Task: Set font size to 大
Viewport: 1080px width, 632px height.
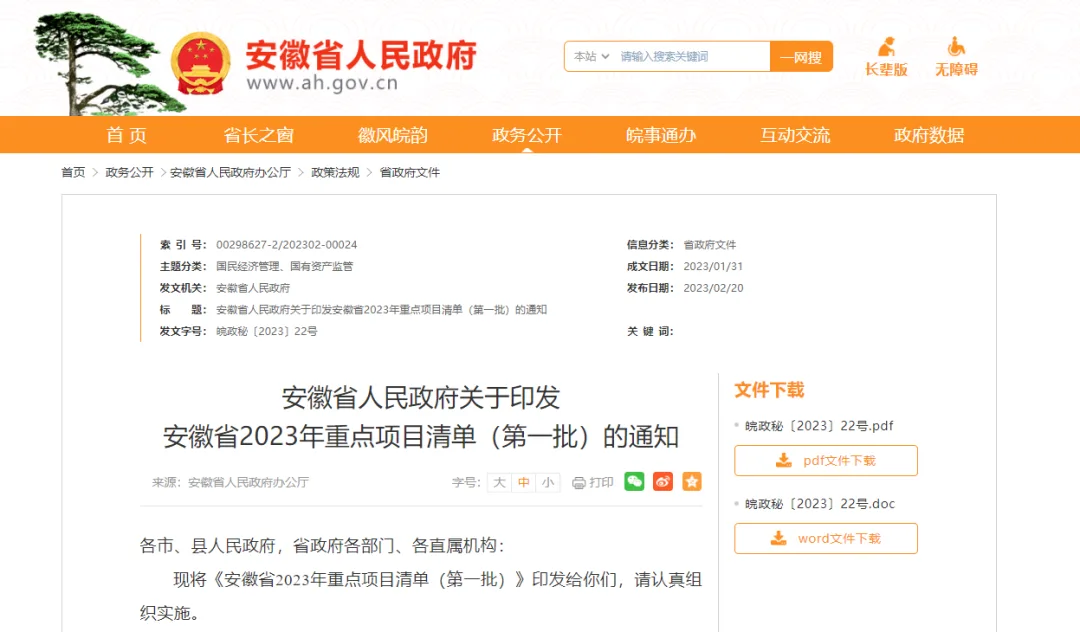Action: (499, 483)
